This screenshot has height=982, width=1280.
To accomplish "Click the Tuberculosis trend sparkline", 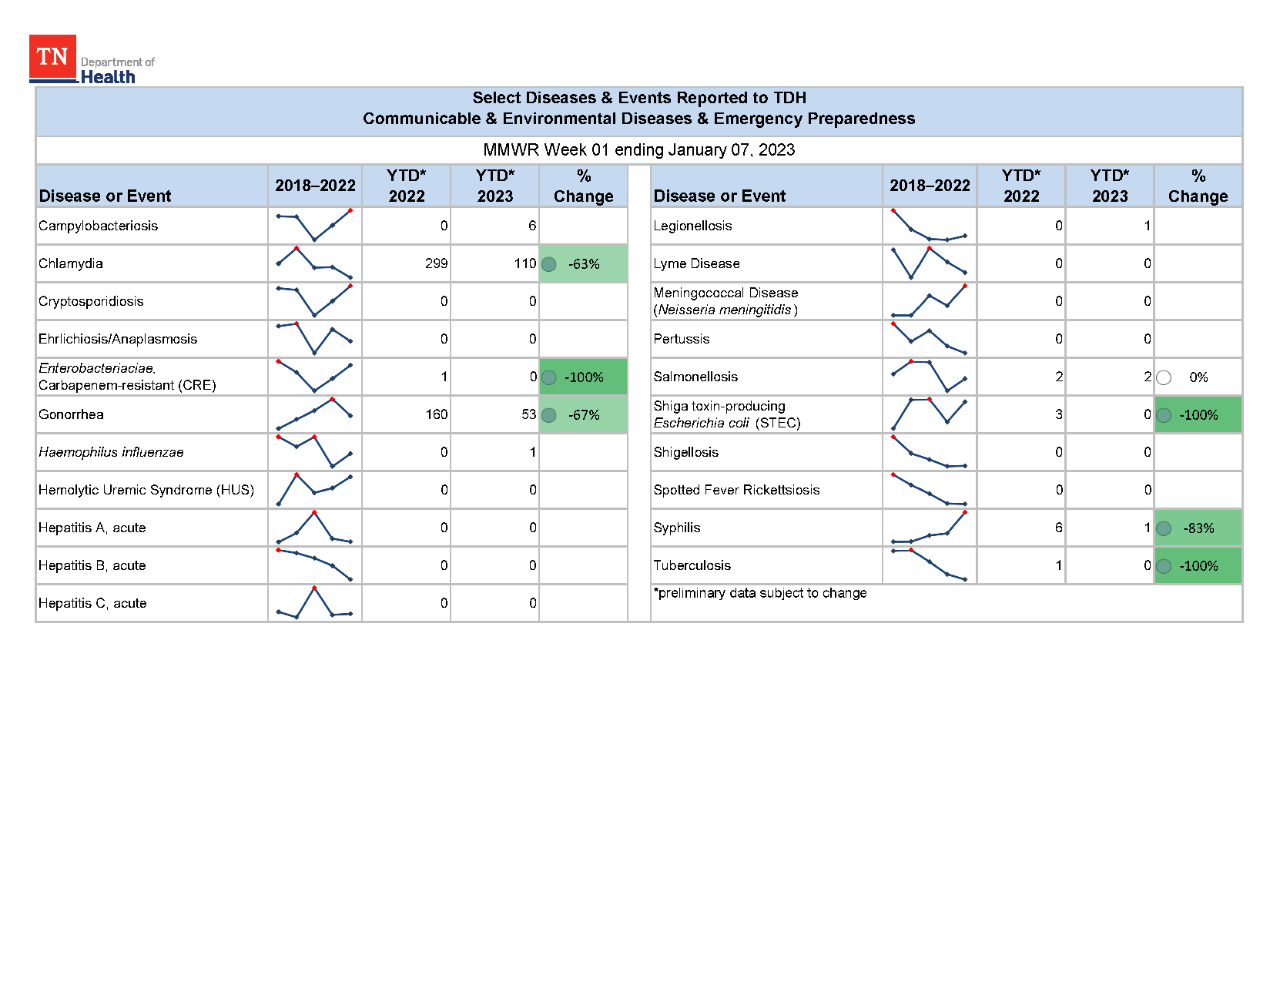I will coord(929,565).
